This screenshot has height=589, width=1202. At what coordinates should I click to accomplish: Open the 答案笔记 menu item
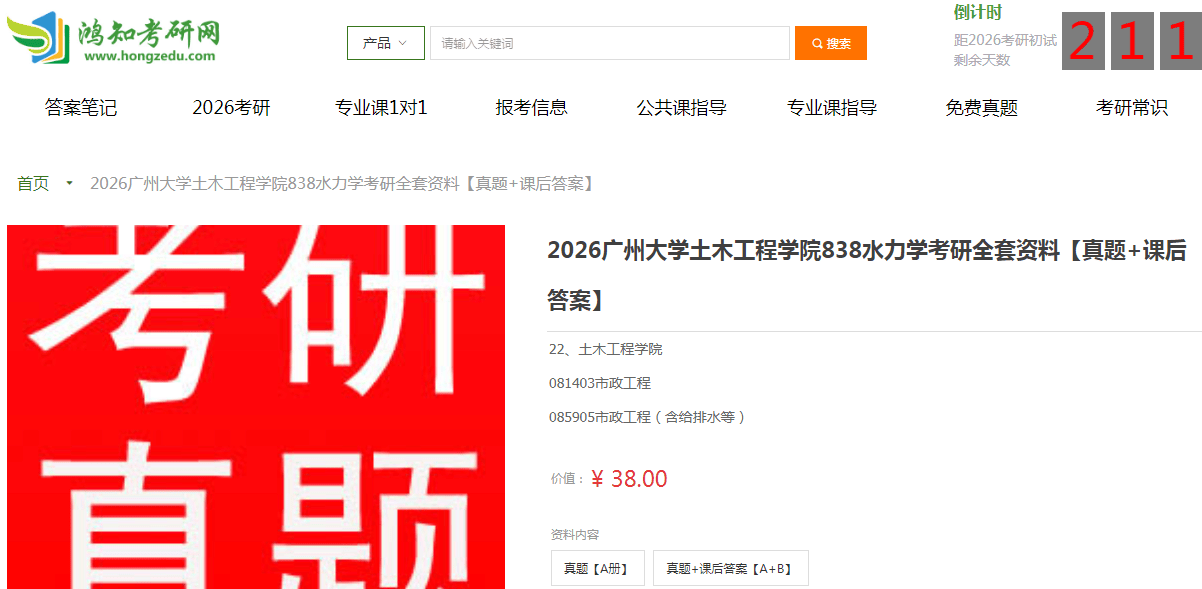coord(81,108)
